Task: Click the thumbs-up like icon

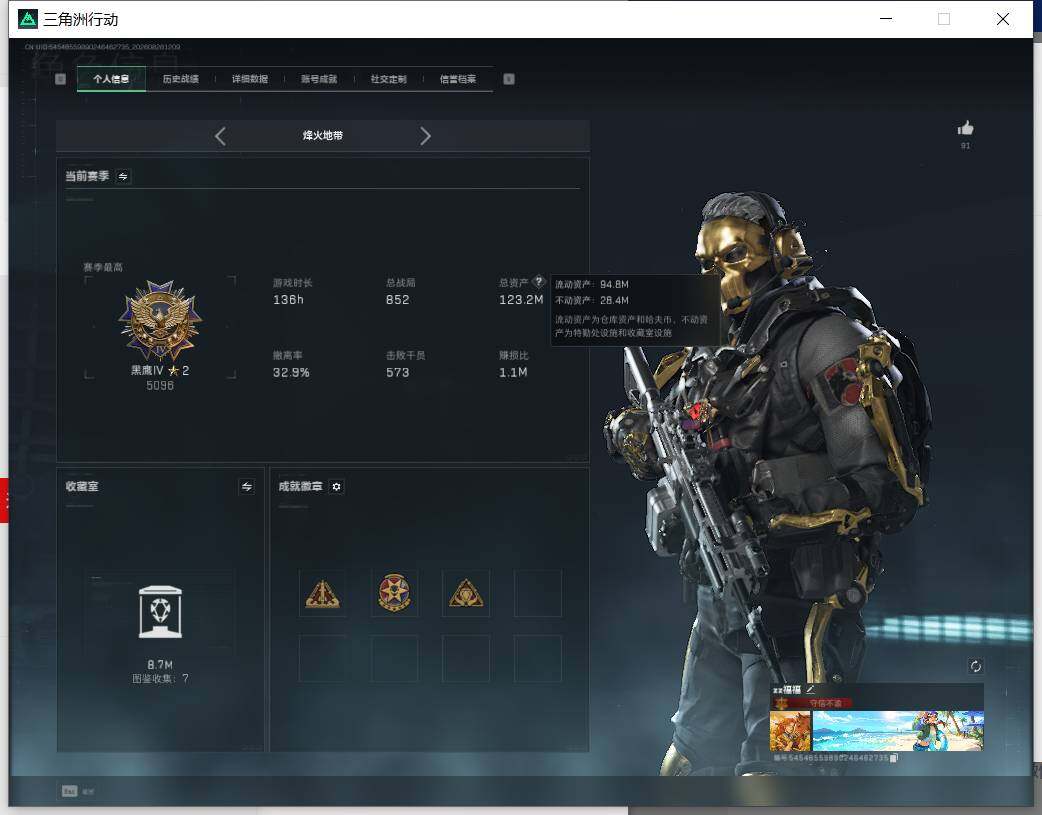Action: 966,128
